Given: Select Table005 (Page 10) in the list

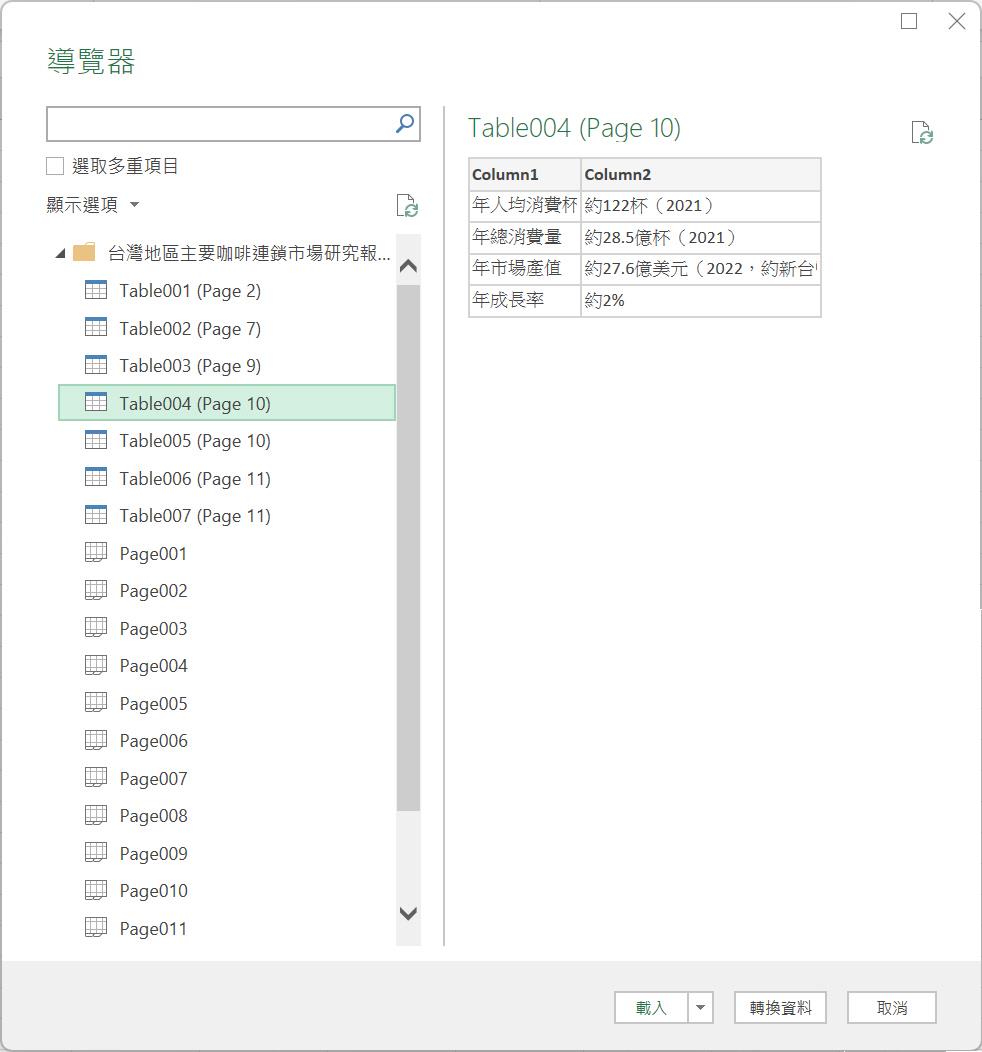Looking at the screenshot, I should pyautogui.click(x=195, y=441).
